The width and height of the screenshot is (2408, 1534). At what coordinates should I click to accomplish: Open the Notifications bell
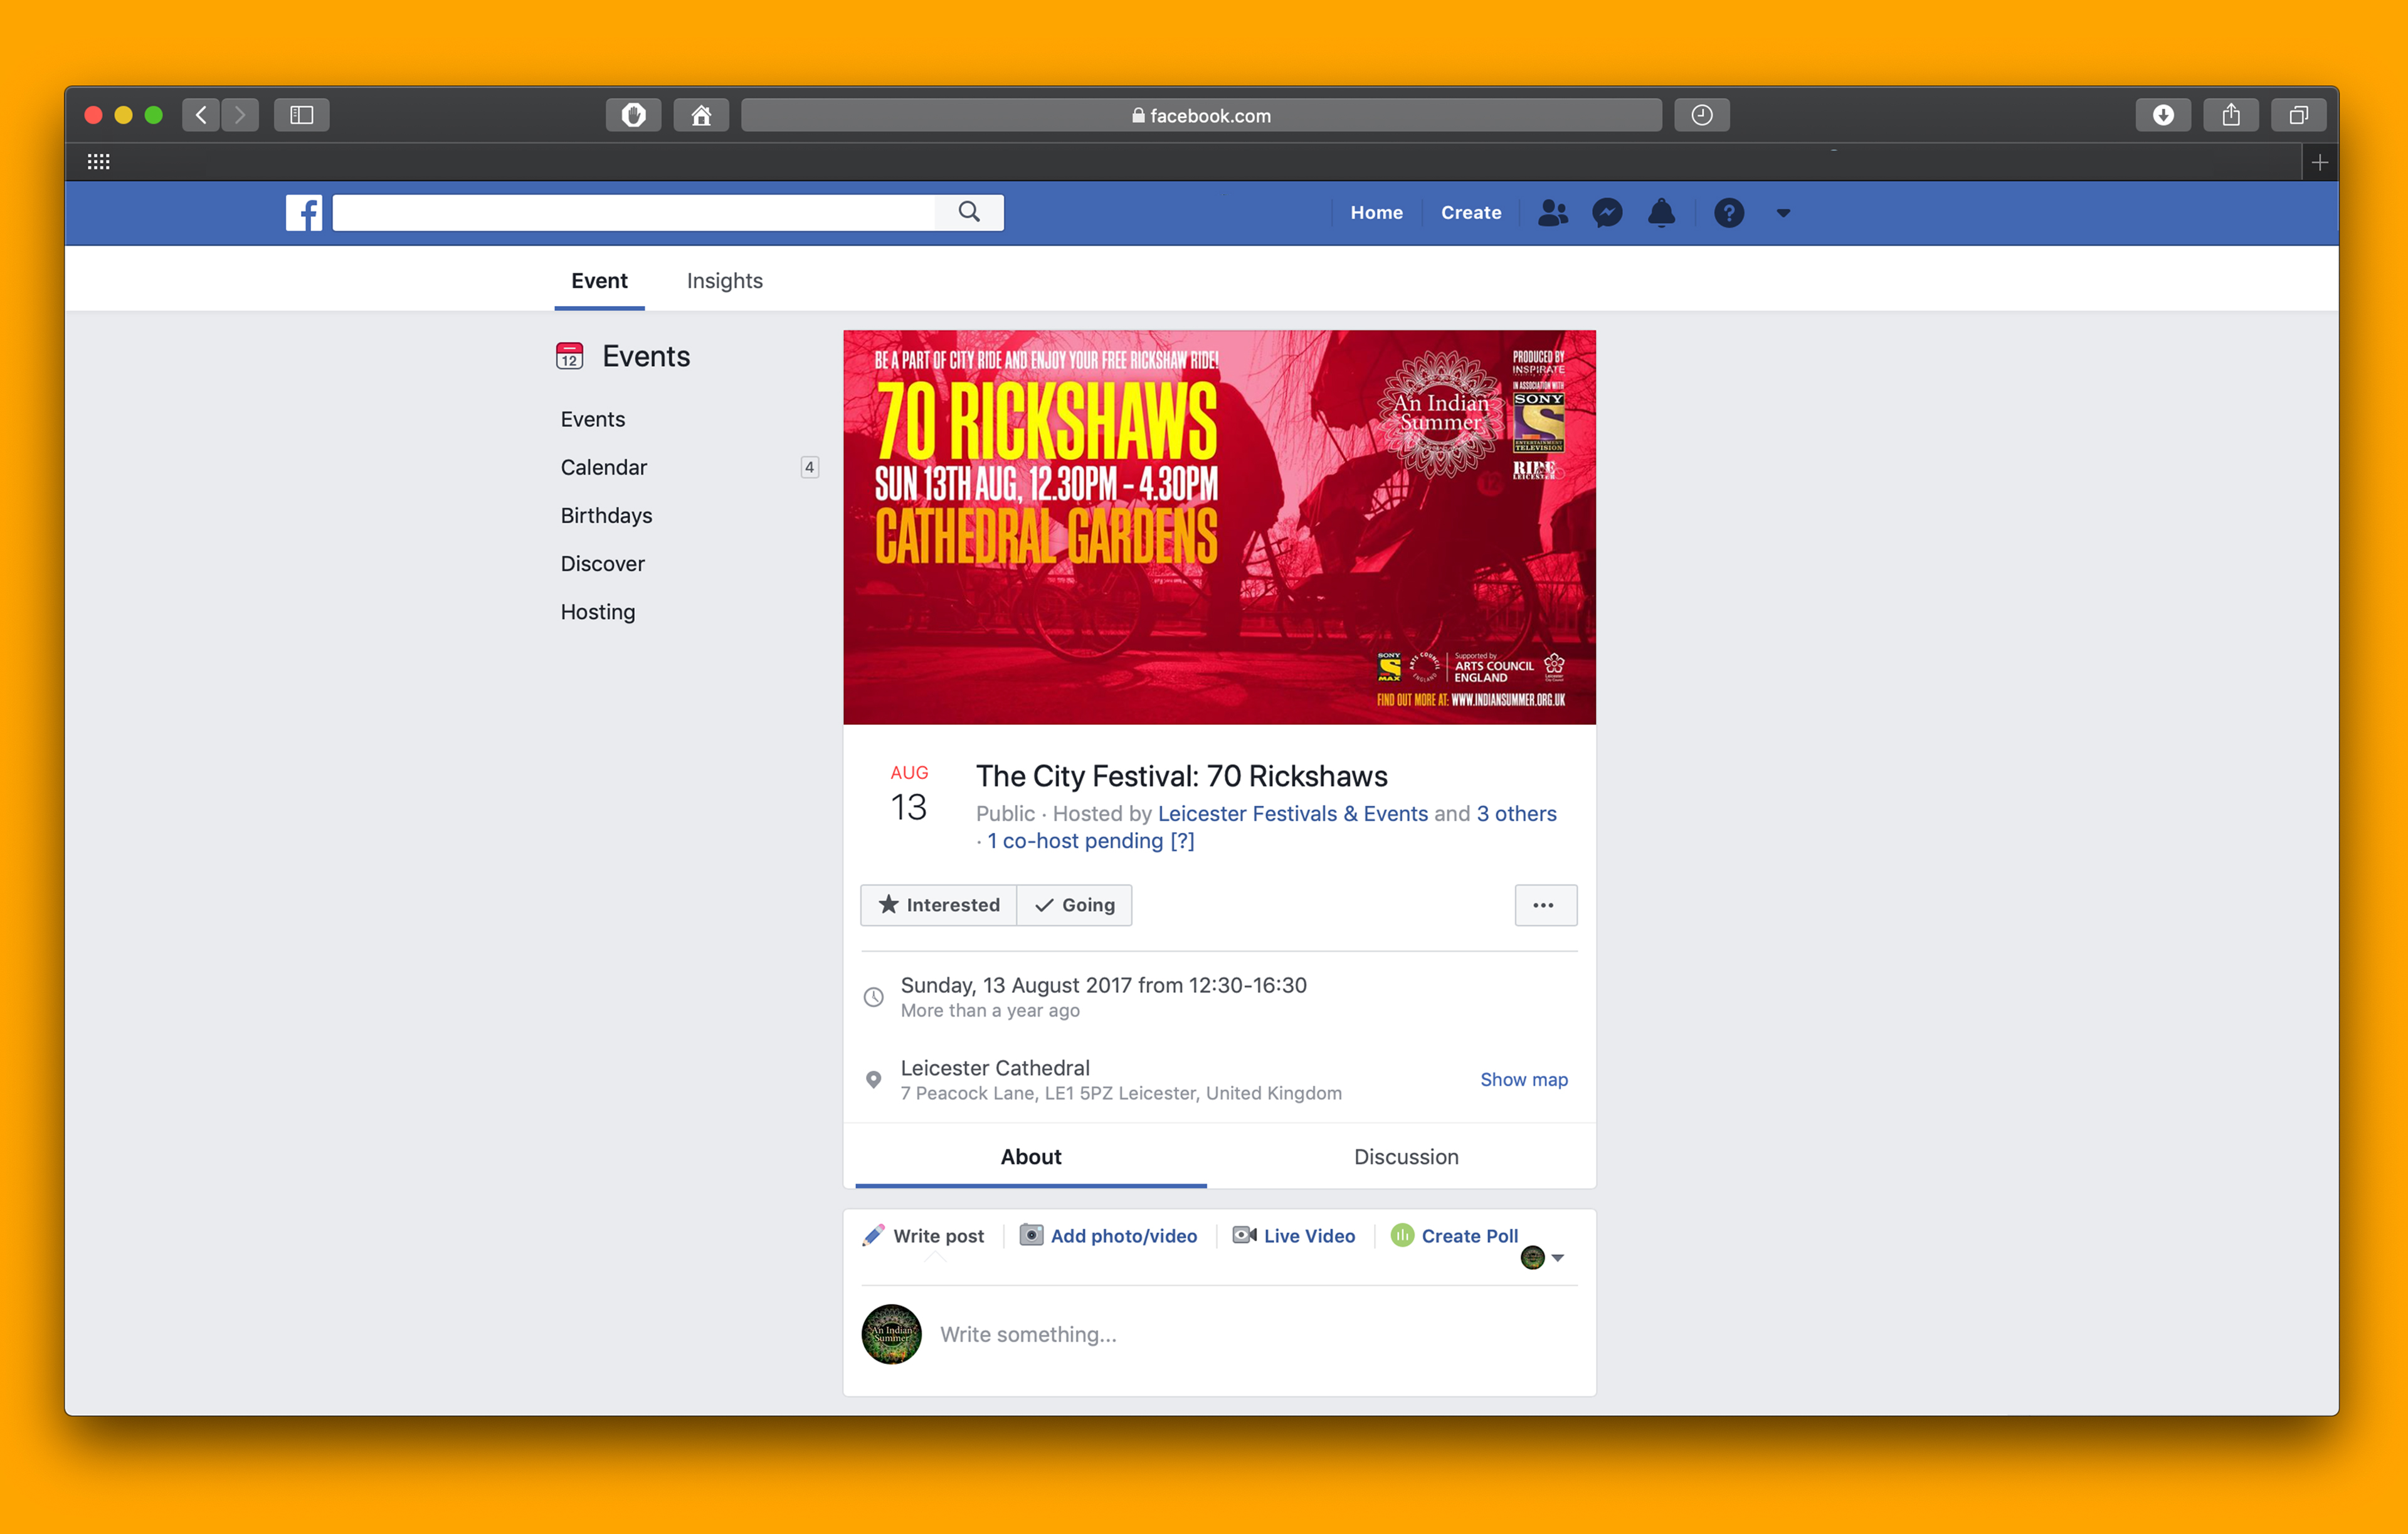[x=1661, y=212]
